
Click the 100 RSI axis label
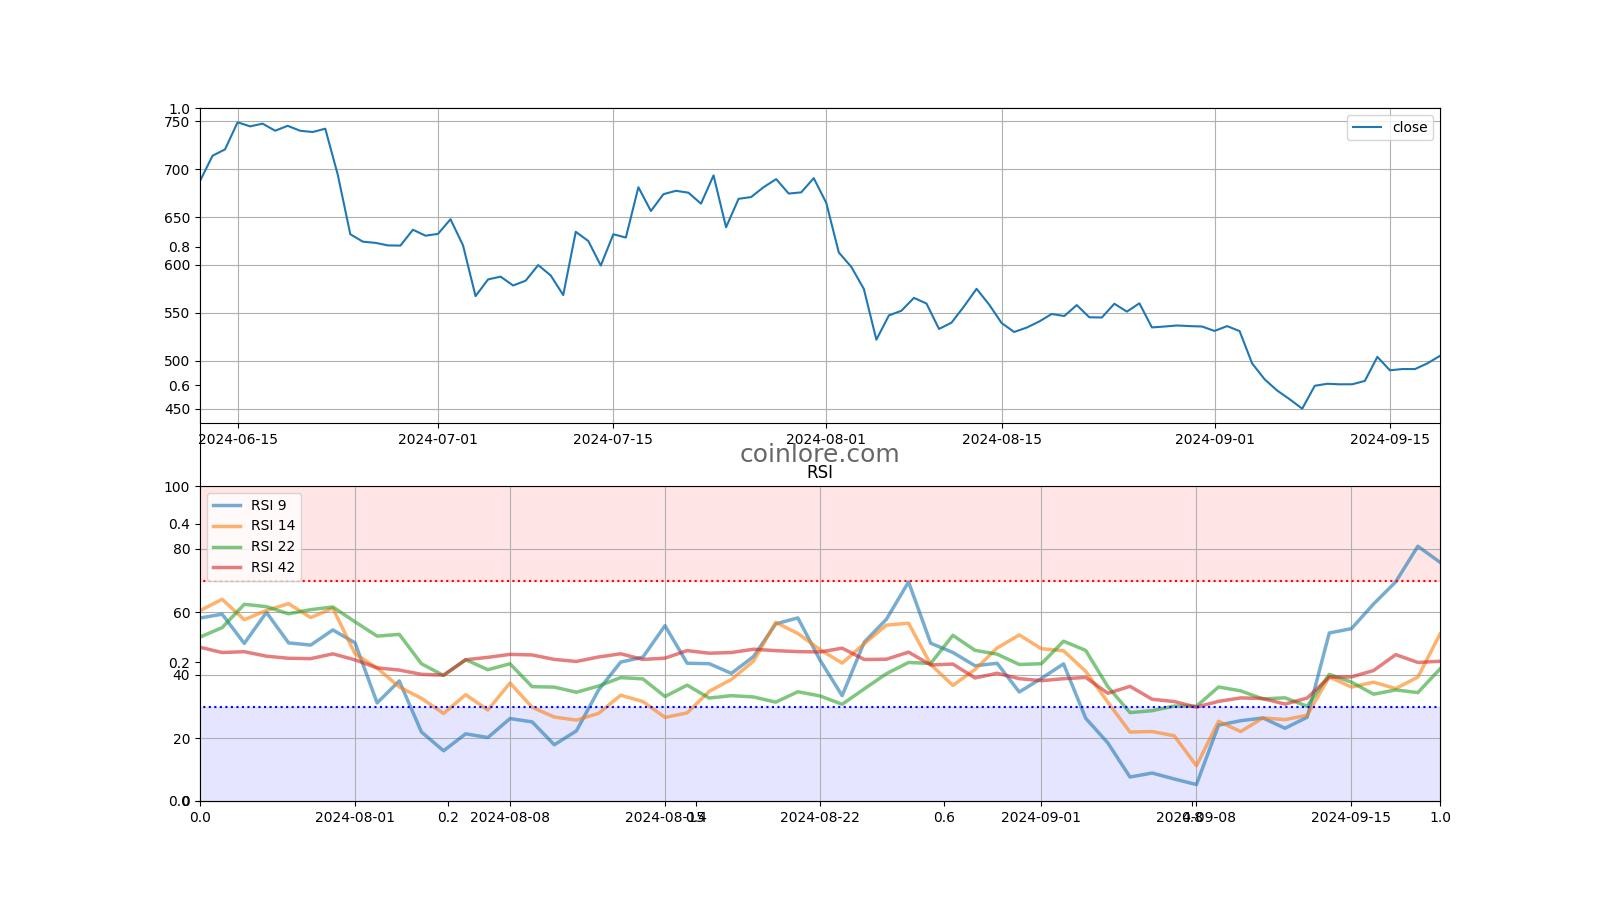[x=177, y=487]
